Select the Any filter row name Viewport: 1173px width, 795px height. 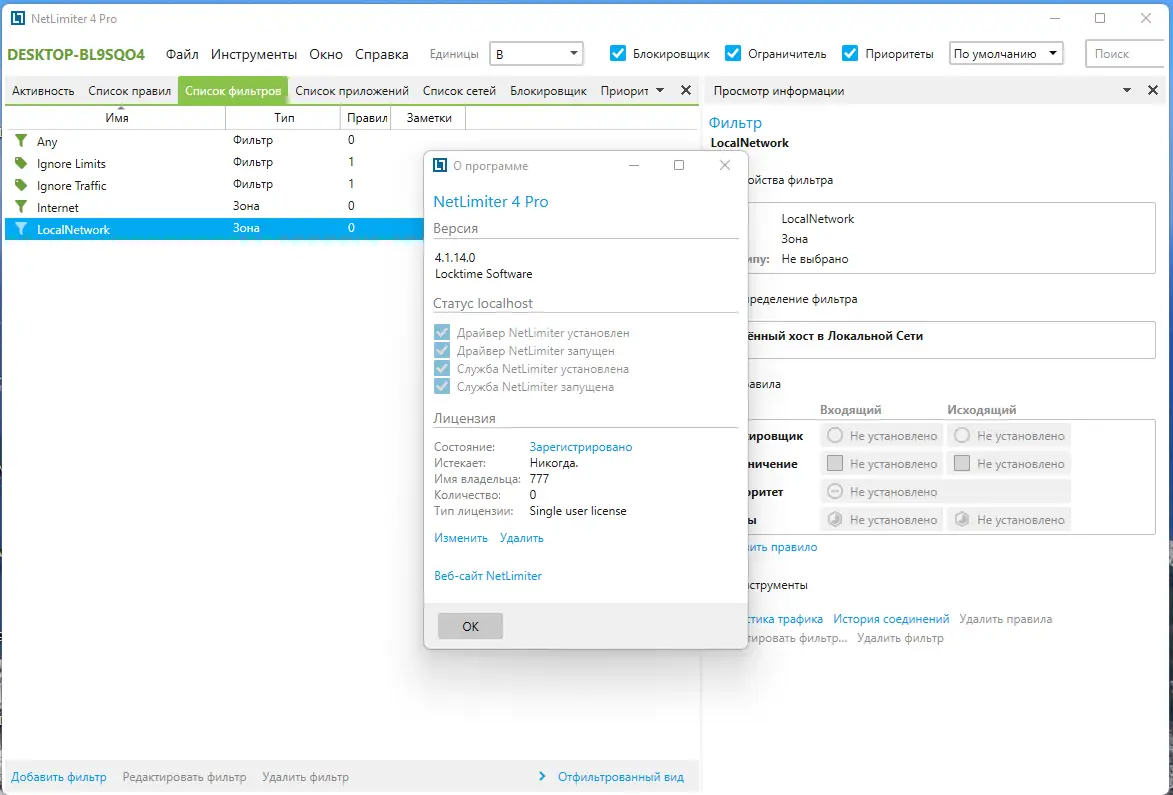click(46, 141)
